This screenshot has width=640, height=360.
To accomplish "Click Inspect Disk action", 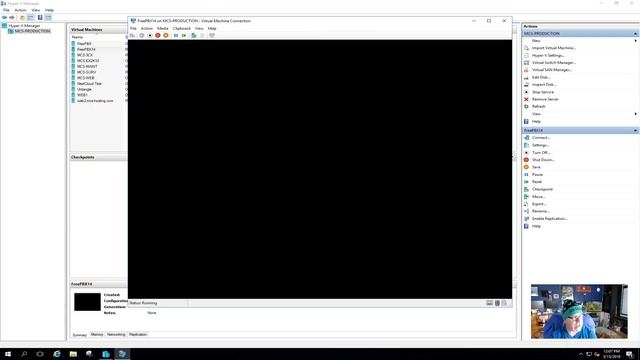I will (x=544, y=85).
